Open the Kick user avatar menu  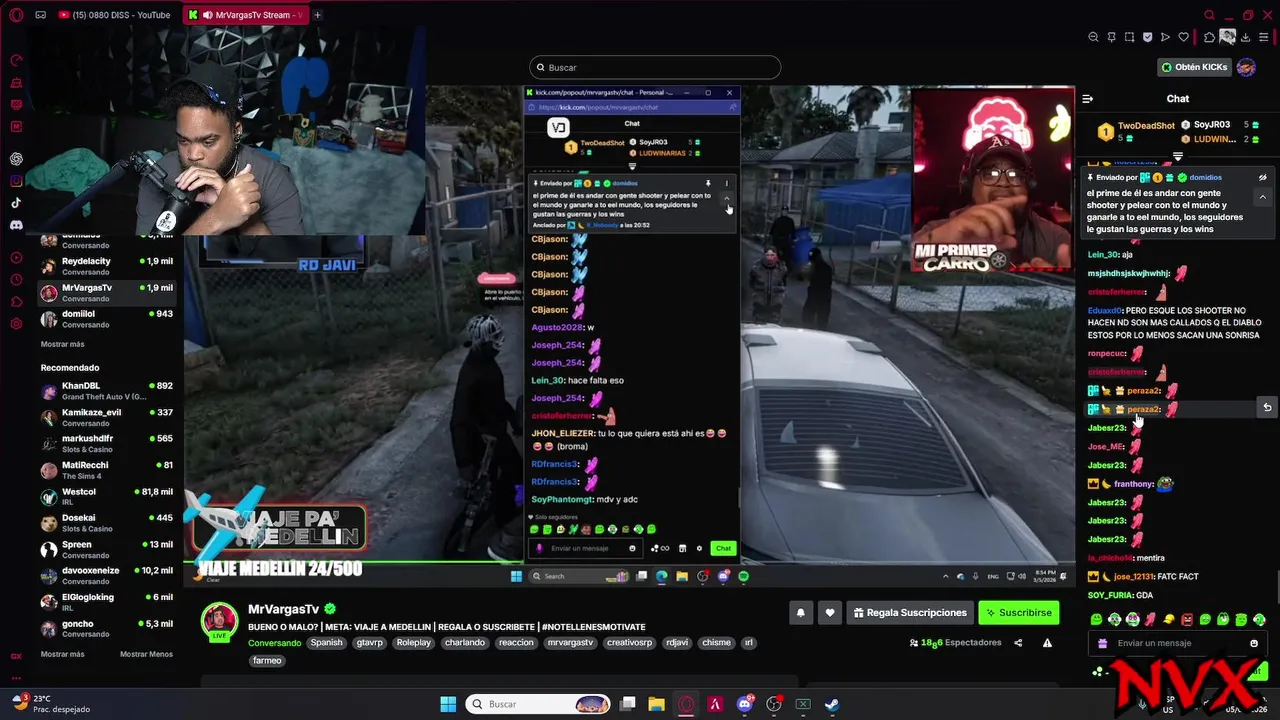(x=1246, y=67)
